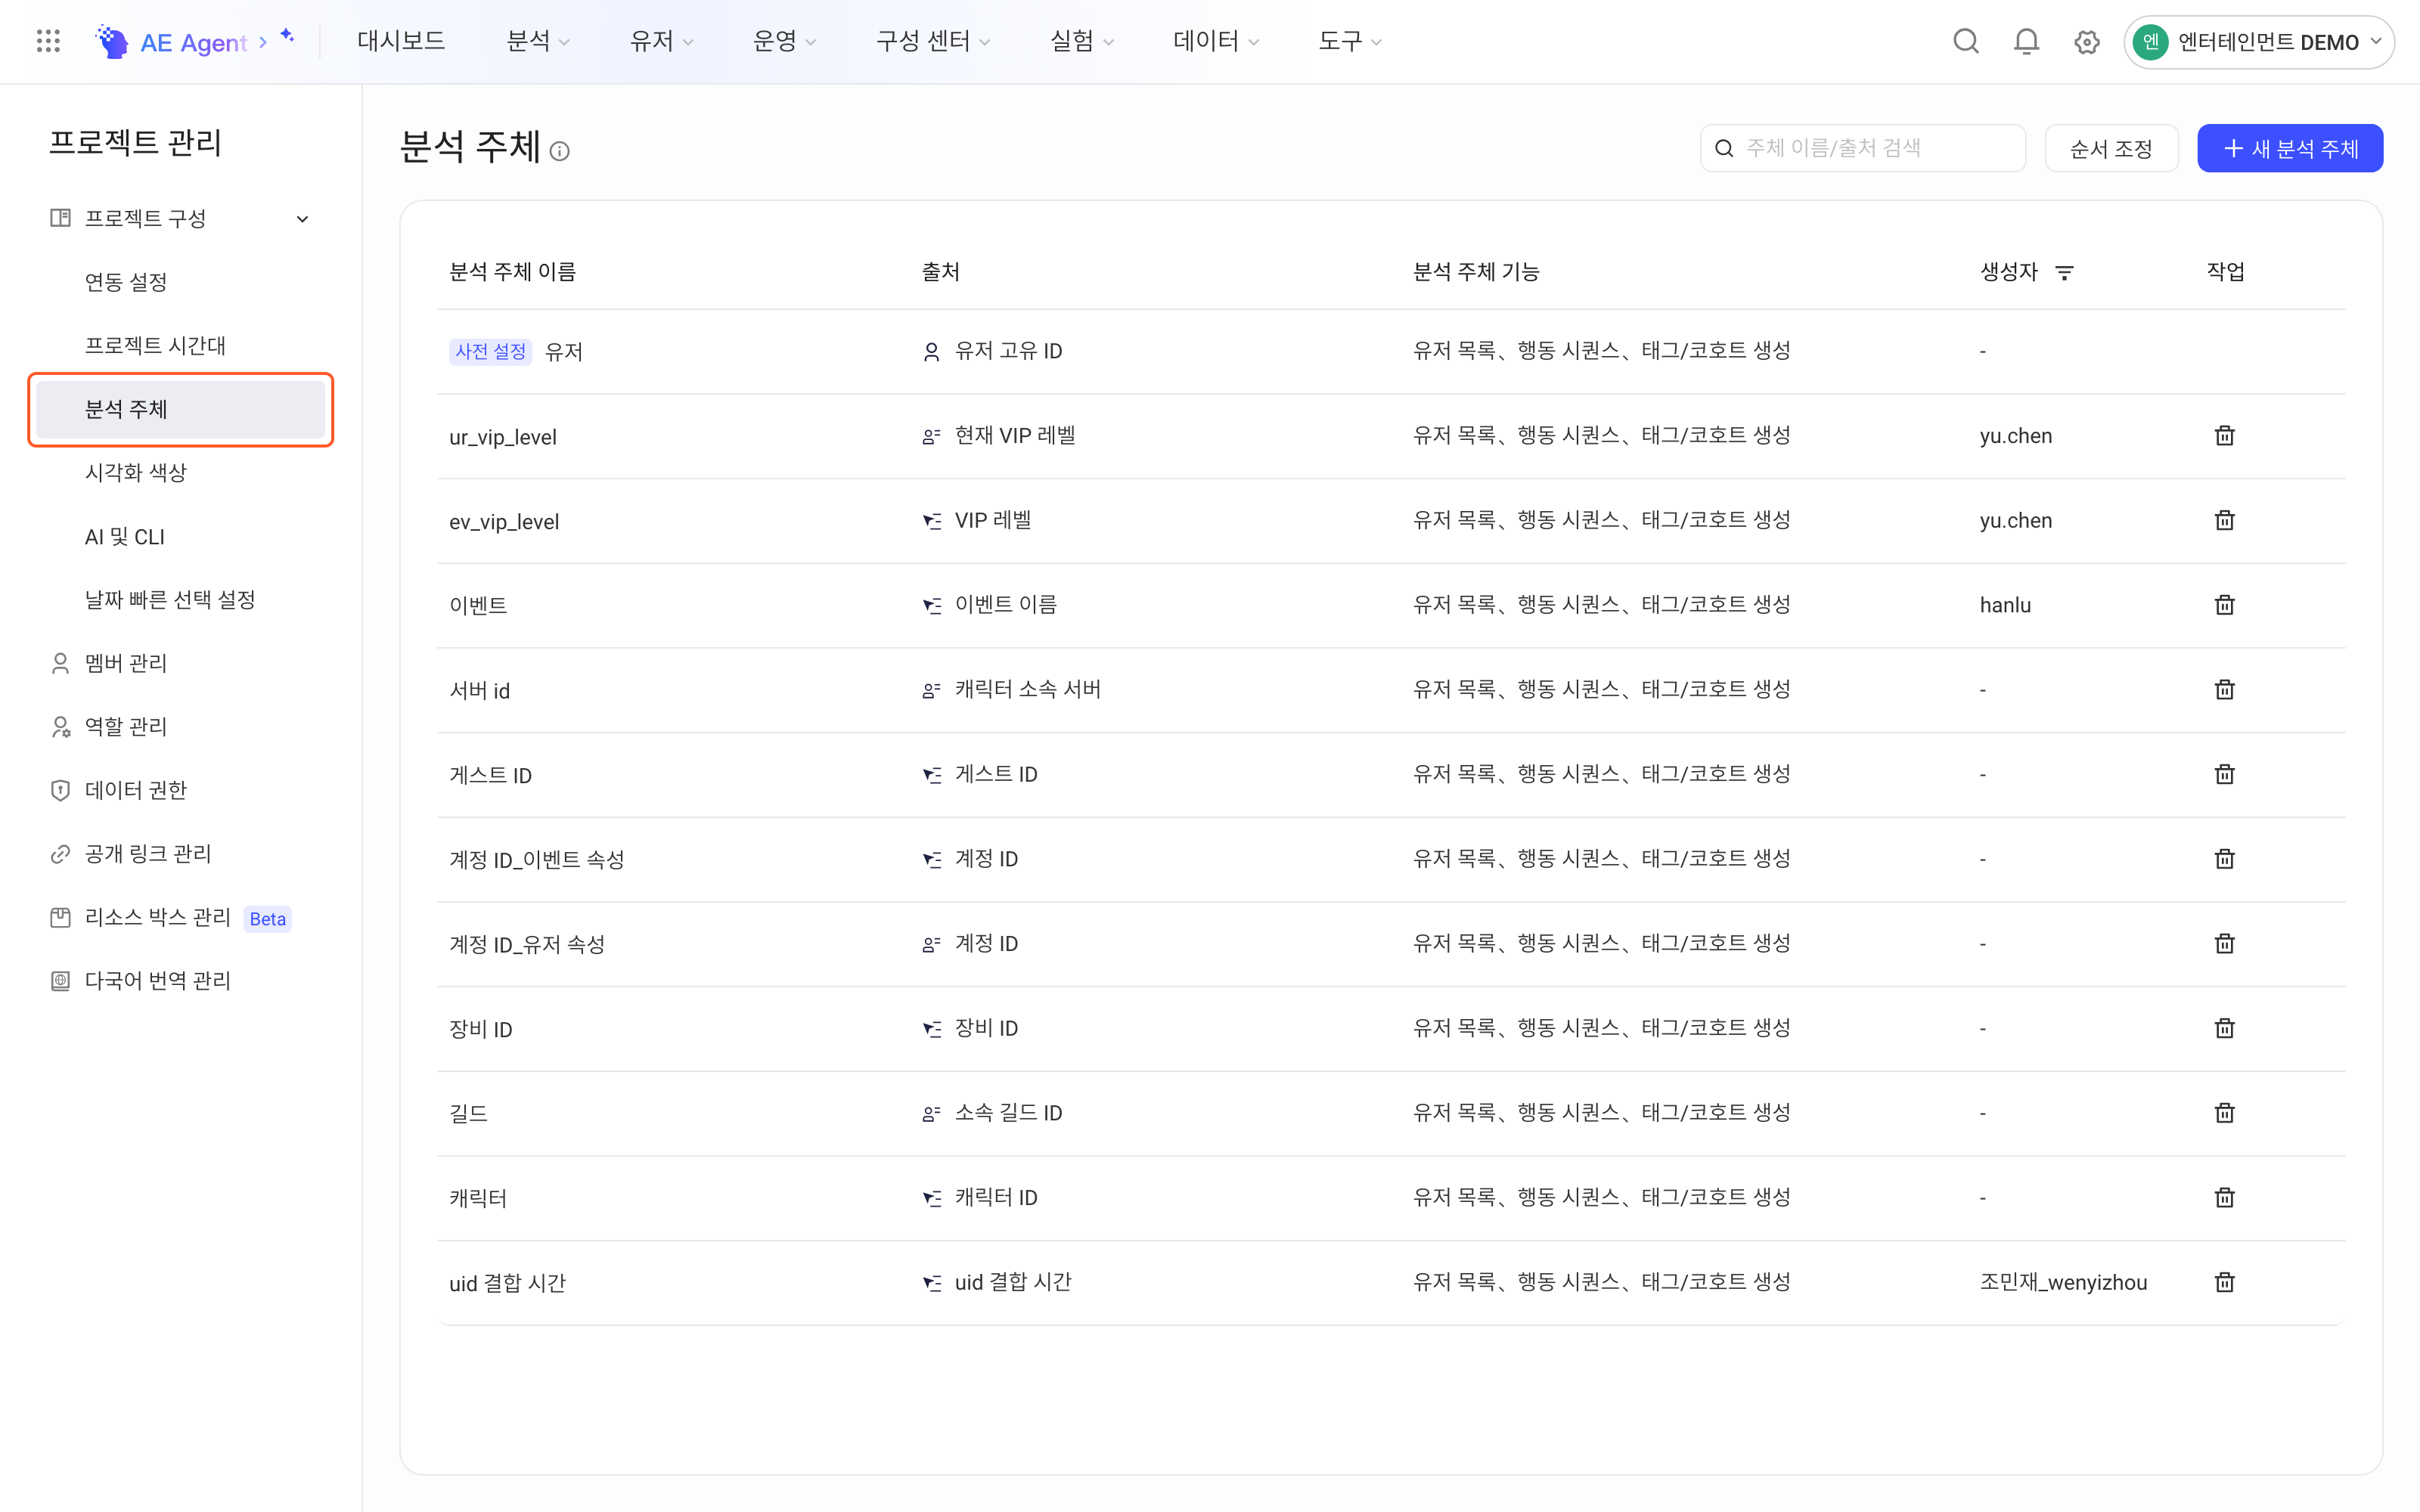Delete the uid 결합 시간 row
This screenshot has width=2420, height=1512.
[x=2224, y=1282]
